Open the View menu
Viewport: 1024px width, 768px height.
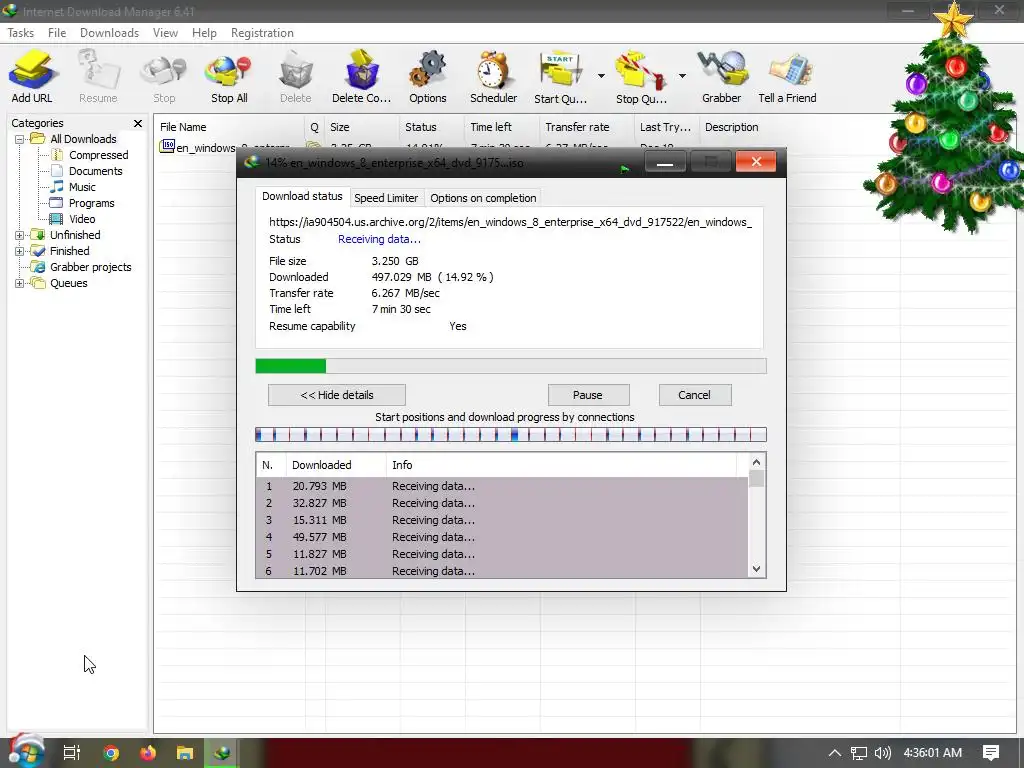pyautogui.click(x=165, y=33)
